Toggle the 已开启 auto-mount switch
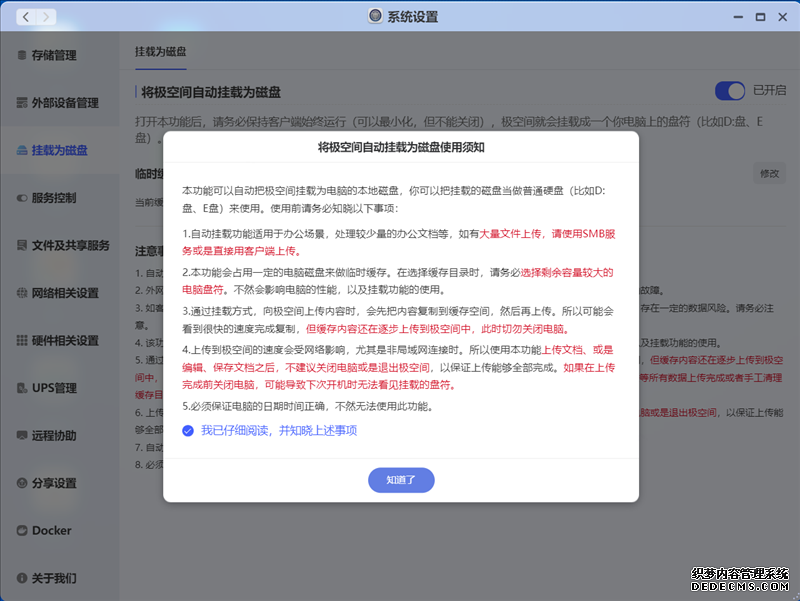Viewport: 800px width, 601px height. coord(730,91)
